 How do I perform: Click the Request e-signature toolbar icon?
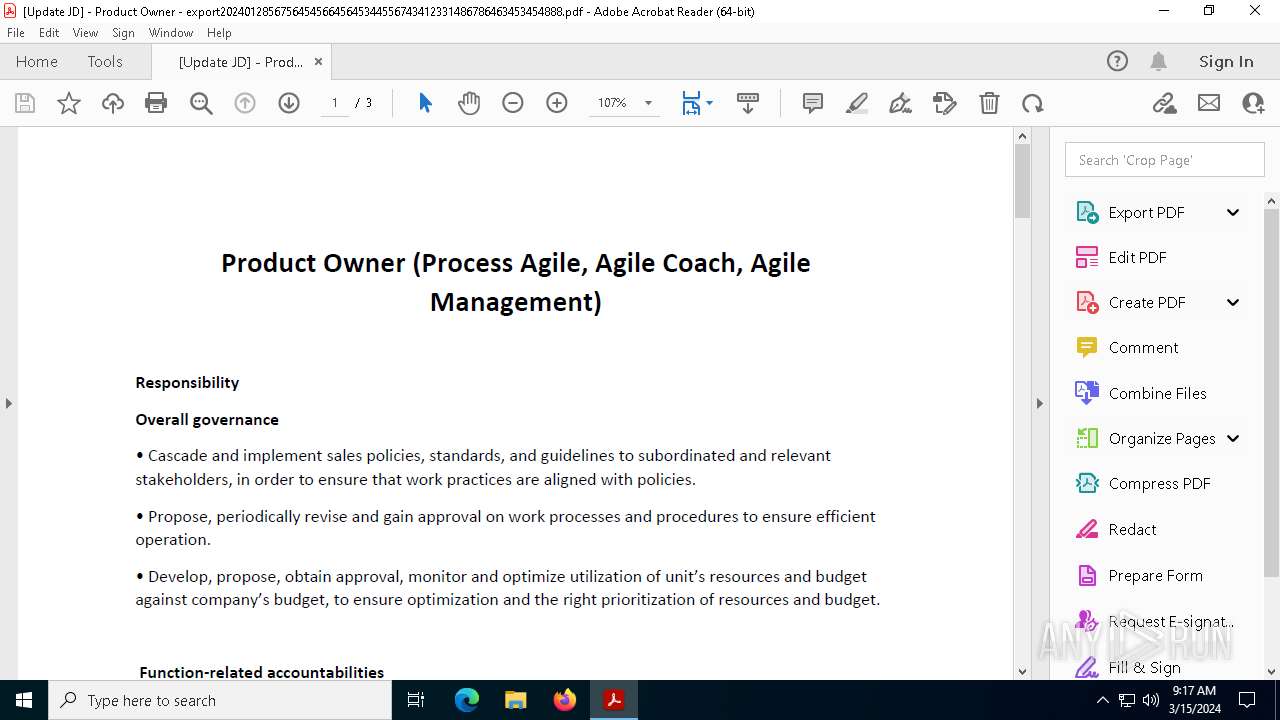[945, 103]
